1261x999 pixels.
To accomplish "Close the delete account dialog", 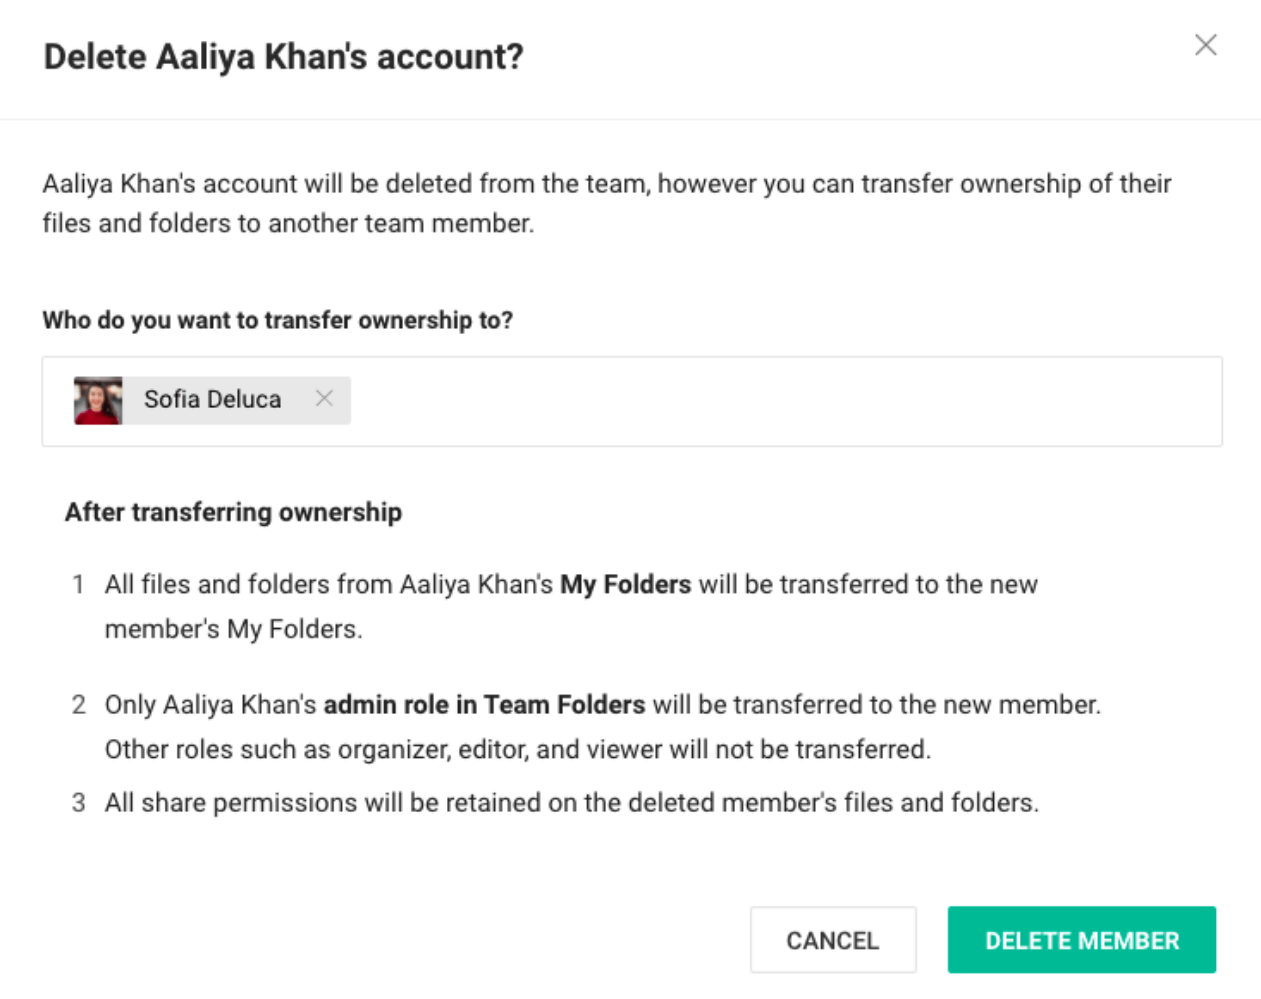I will 1205,45.
